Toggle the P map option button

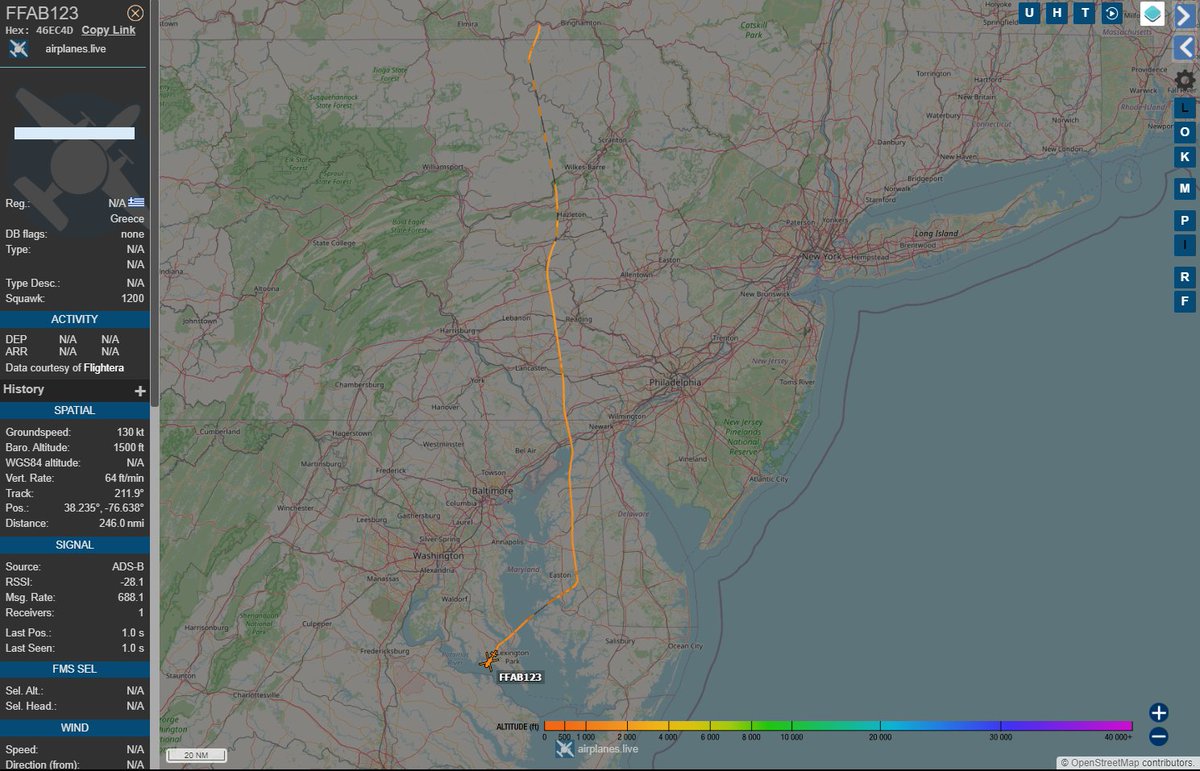click(x=1185, y=221)
